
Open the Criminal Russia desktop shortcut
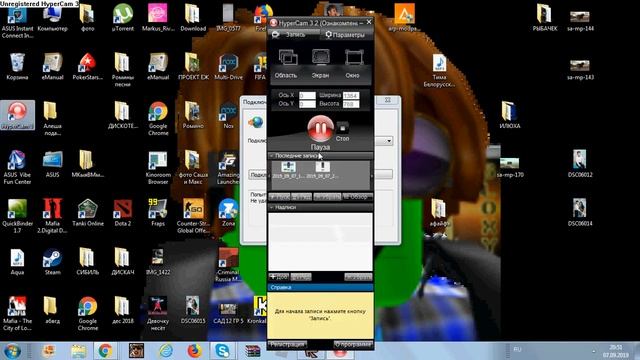click(x=228, y=265)
